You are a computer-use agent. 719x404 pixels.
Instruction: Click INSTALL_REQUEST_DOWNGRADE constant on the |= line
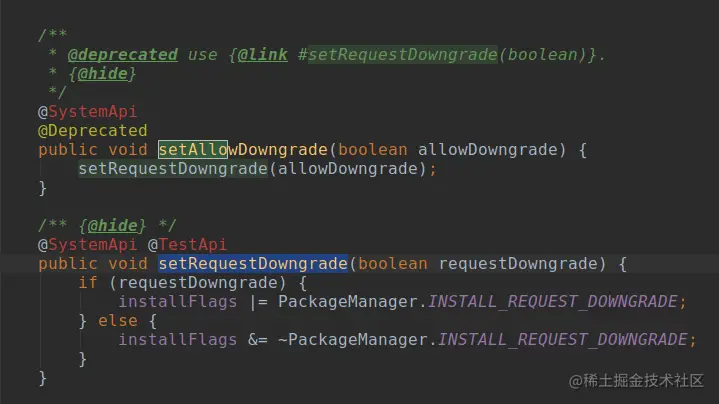click(553, 302)
